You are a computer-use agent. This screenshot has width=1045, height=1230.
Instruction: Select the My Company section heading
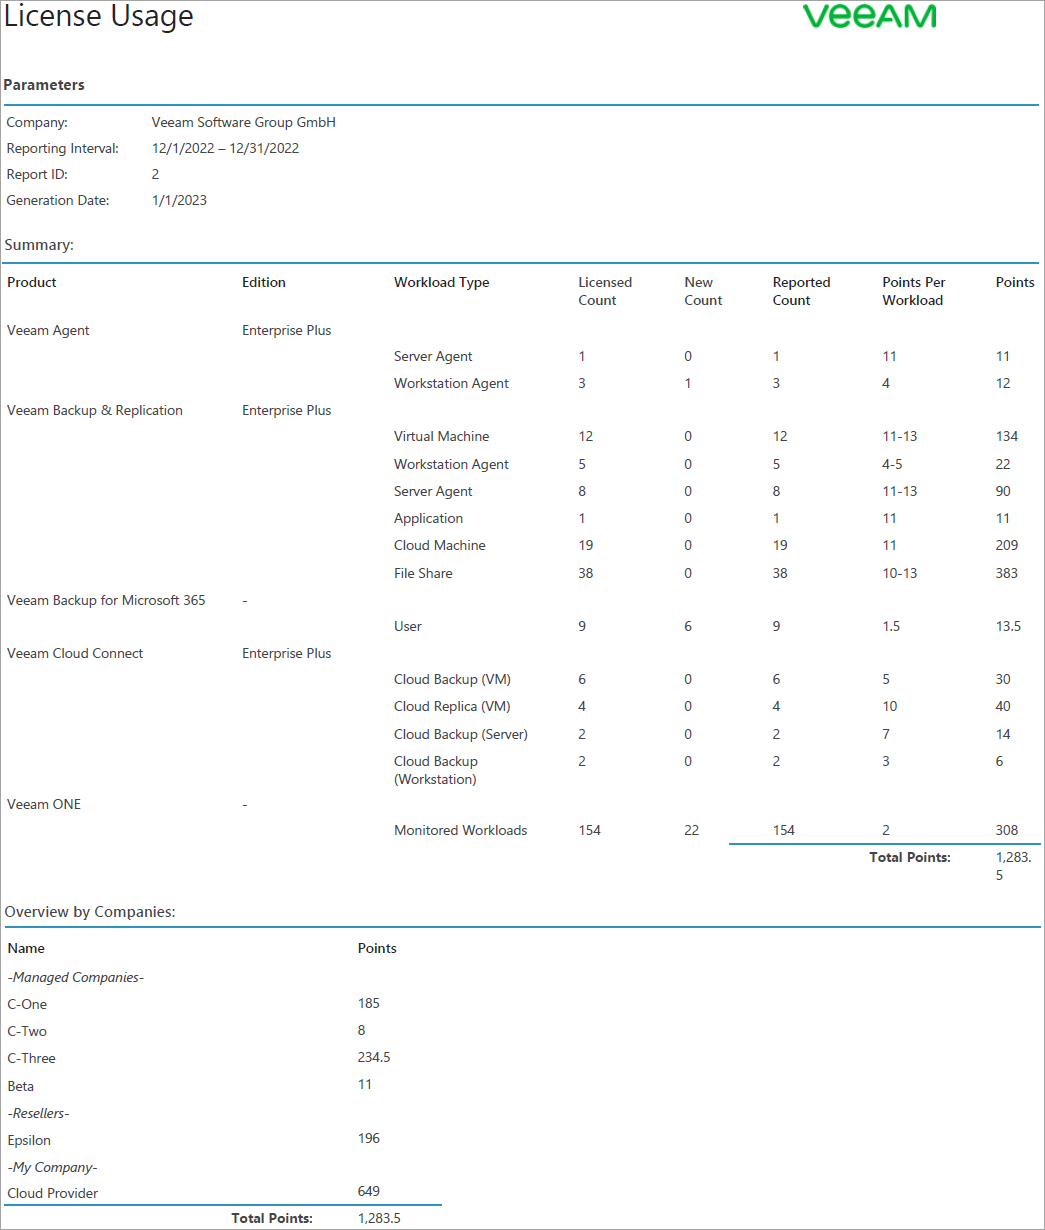[x=52, y=1167]
